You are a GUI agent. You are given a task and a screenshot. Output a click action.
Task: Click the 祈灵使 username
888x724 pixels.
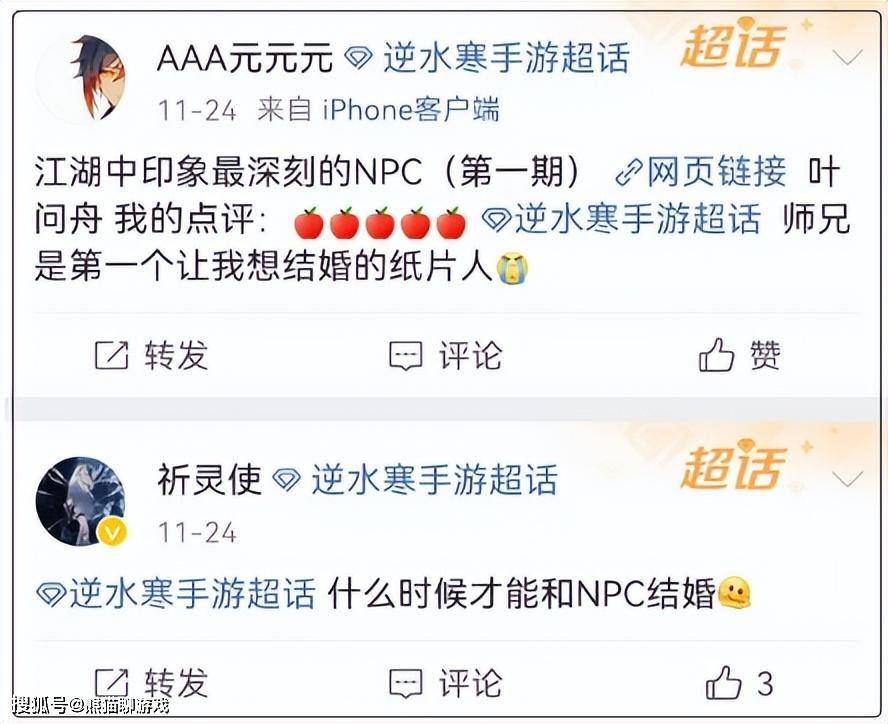pyautogui.click(x=210, y=480)
